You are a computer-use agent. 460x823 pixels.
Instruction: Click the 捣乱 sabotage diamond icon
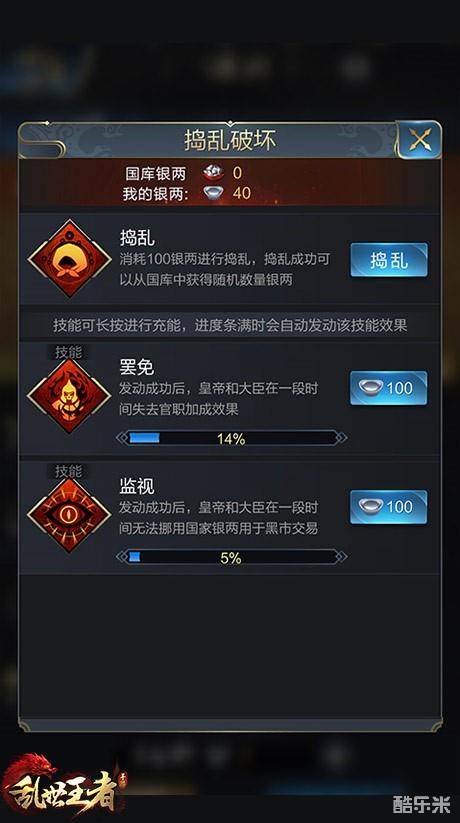[x=69, y=258]
